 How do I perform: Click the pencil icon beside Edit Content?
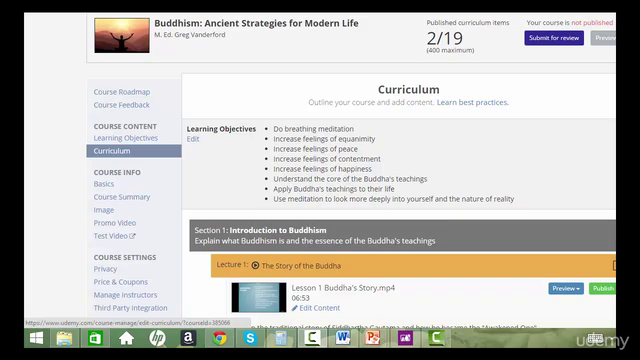click(295, 308)
